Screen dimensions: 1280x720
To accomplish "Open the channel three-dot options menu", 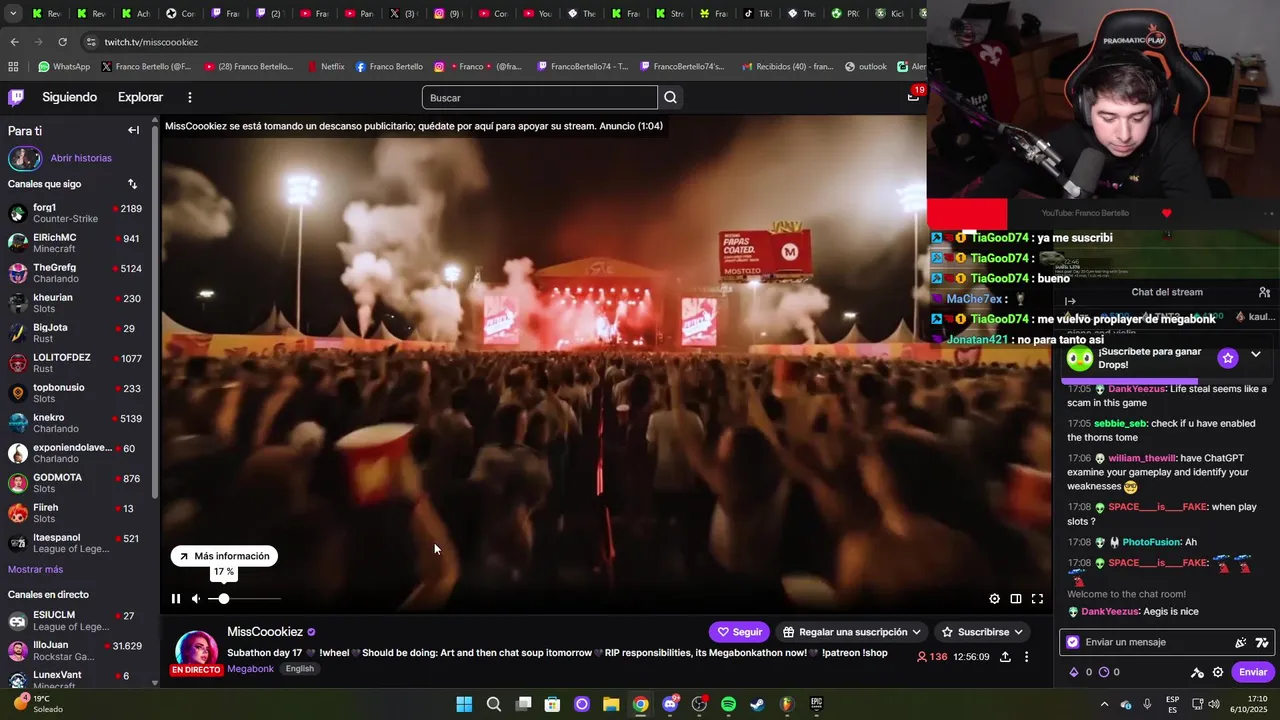I will [1026, 657].
